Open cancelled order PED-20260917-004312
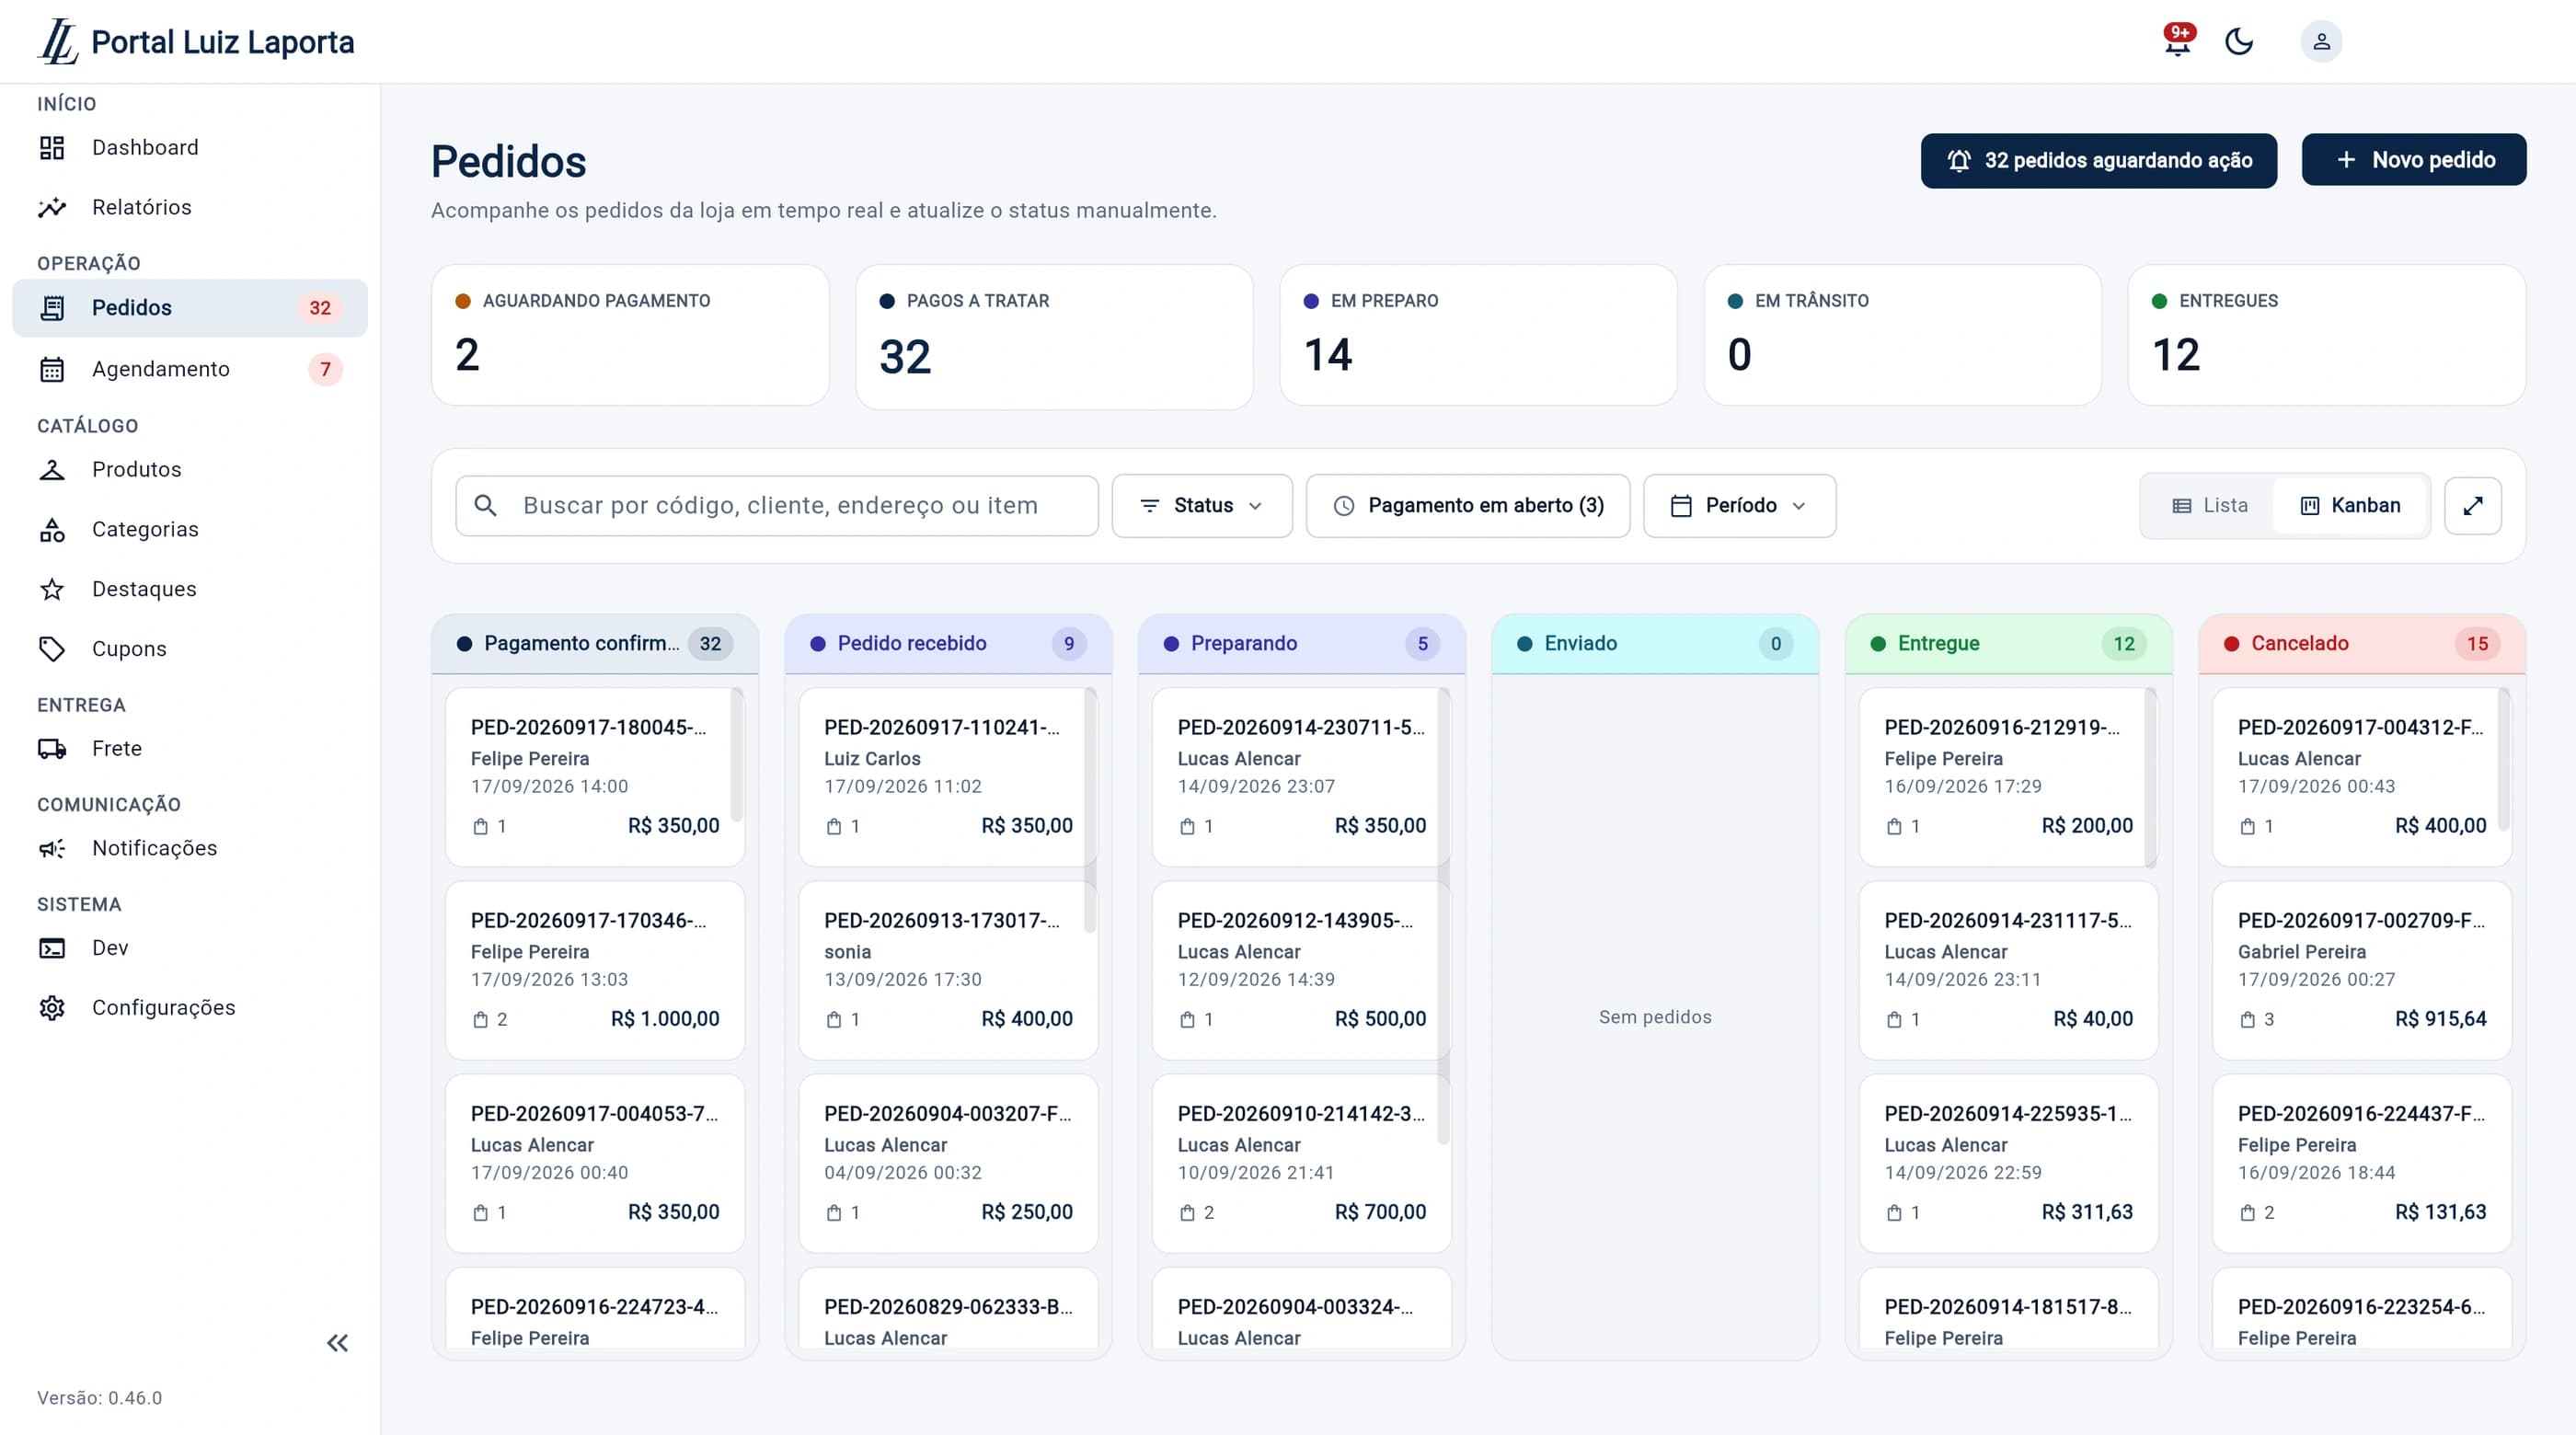Viewport: 2576px width, 1435px height. (x=2362, y=776)
